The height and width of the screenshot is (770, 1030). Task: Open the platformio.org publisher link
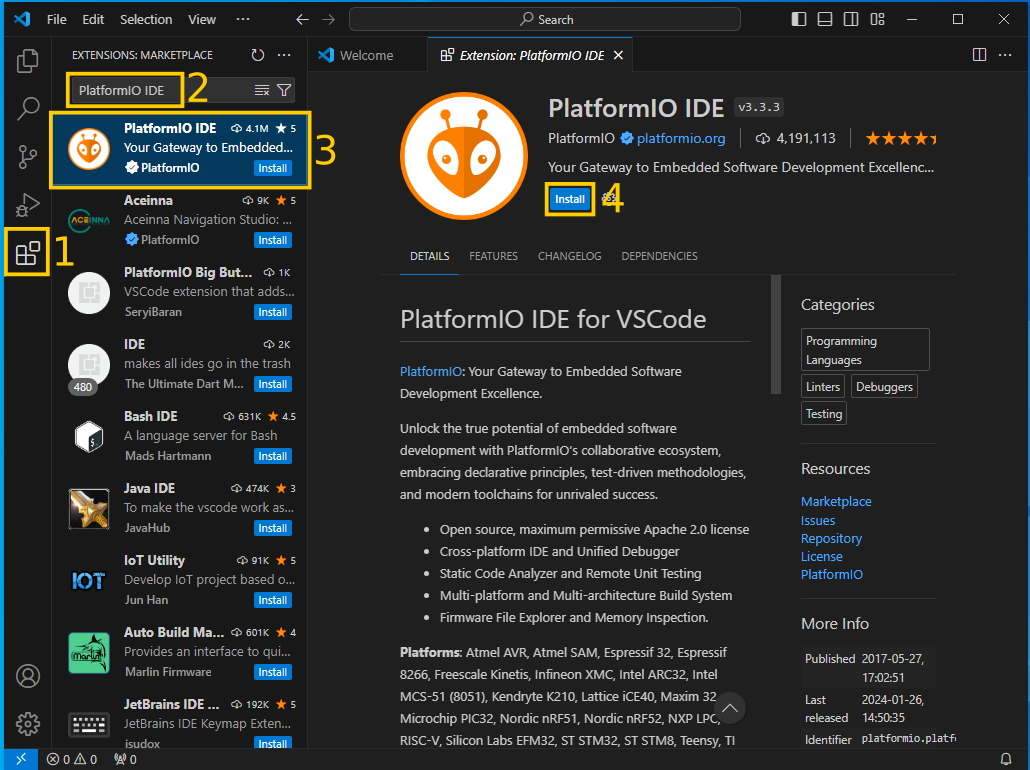tap(681, 139)
